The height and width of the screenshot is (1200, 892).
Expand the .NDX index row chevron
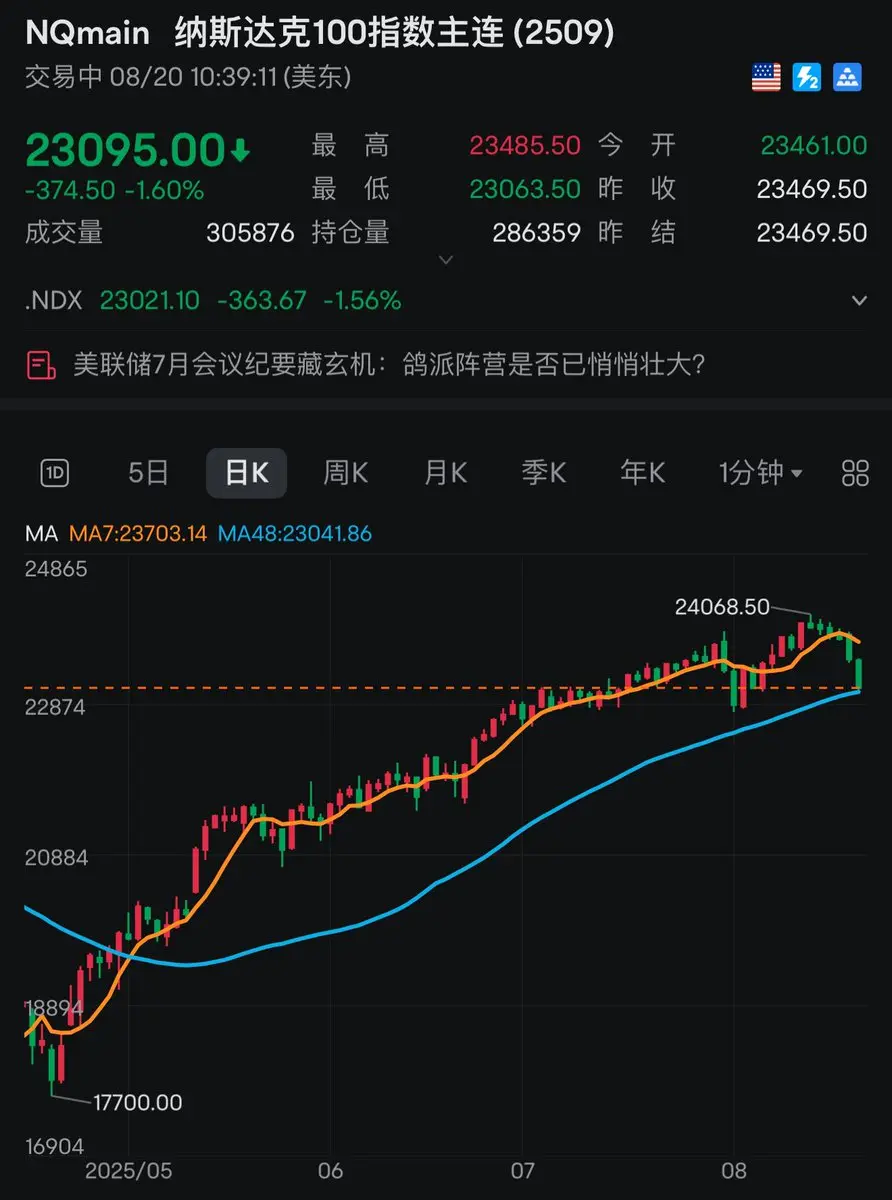(859, 300)
